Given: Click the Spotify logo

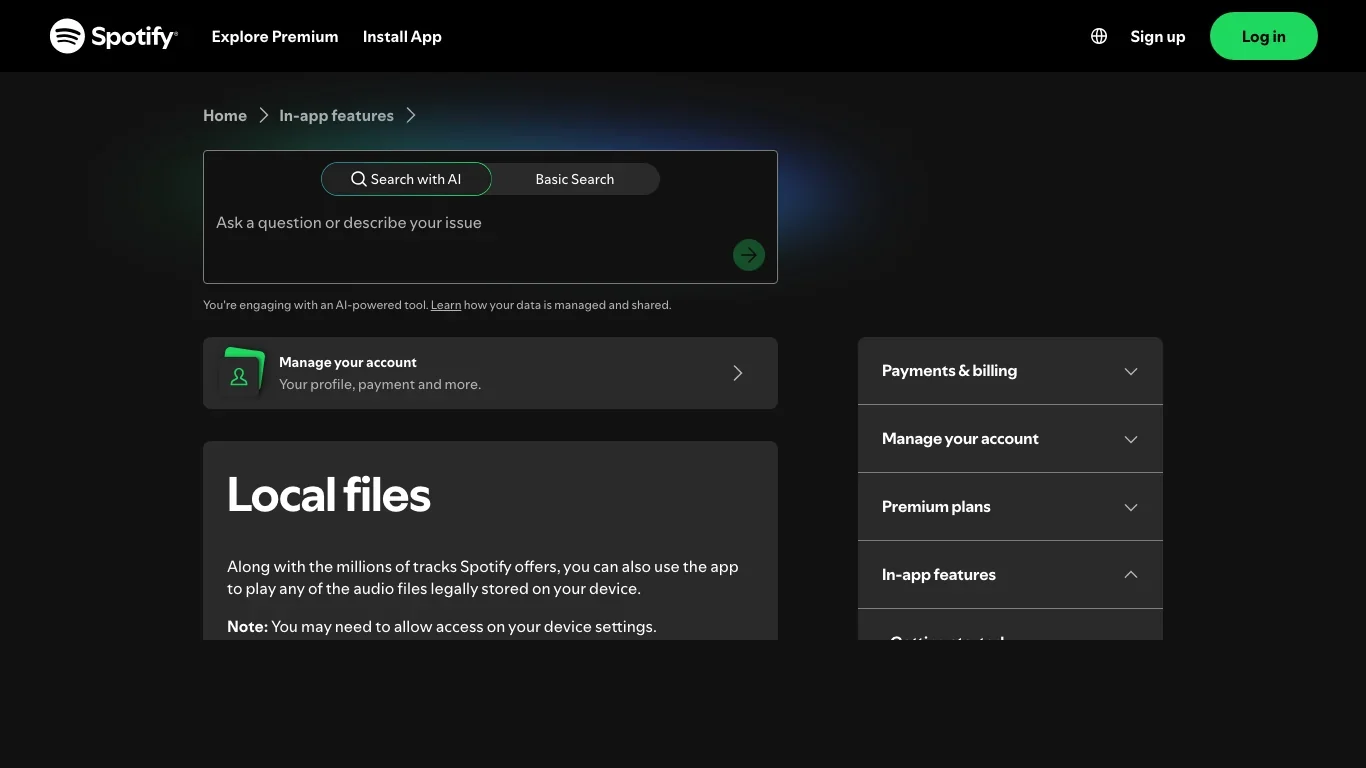Looking at the screenshot, I should 114,36.
